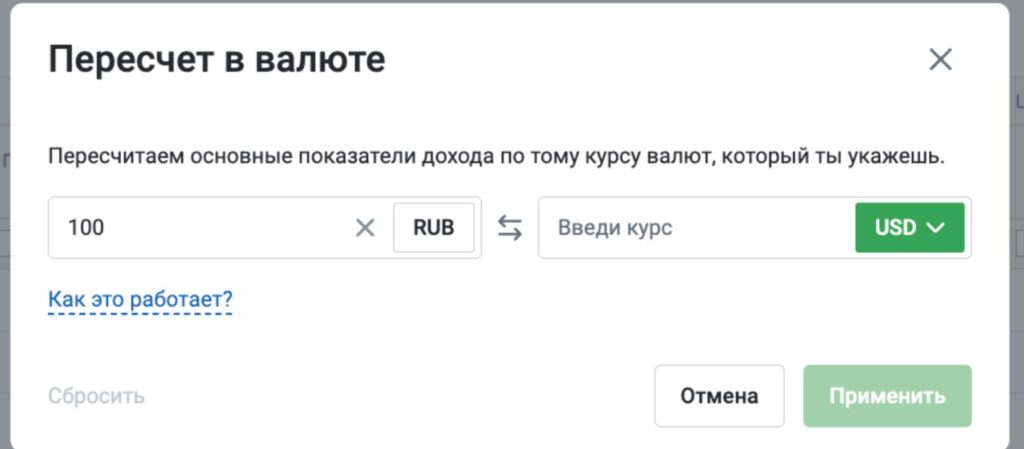Click the "Пересчет в валюте" dialog title
Screen dimensions: 1024x449
(216, 60)
